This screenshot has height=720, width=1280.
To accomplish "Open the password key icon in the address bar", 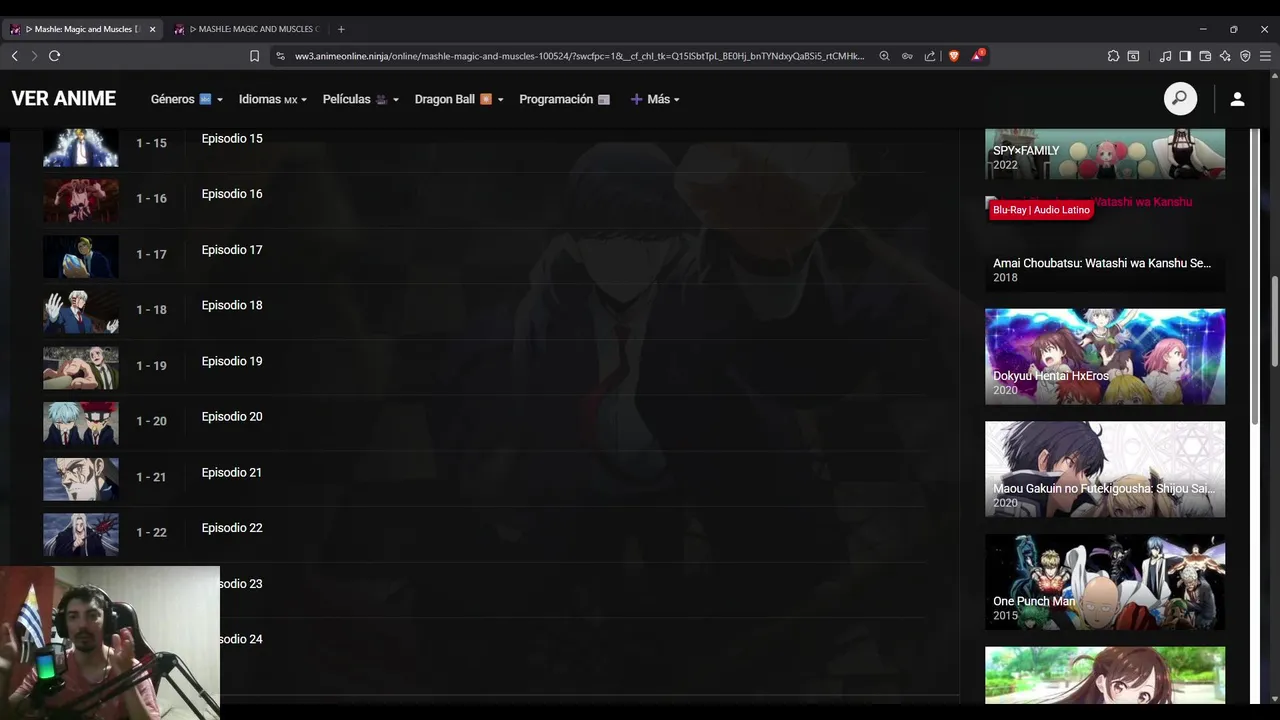I will (x=907, y=56).
